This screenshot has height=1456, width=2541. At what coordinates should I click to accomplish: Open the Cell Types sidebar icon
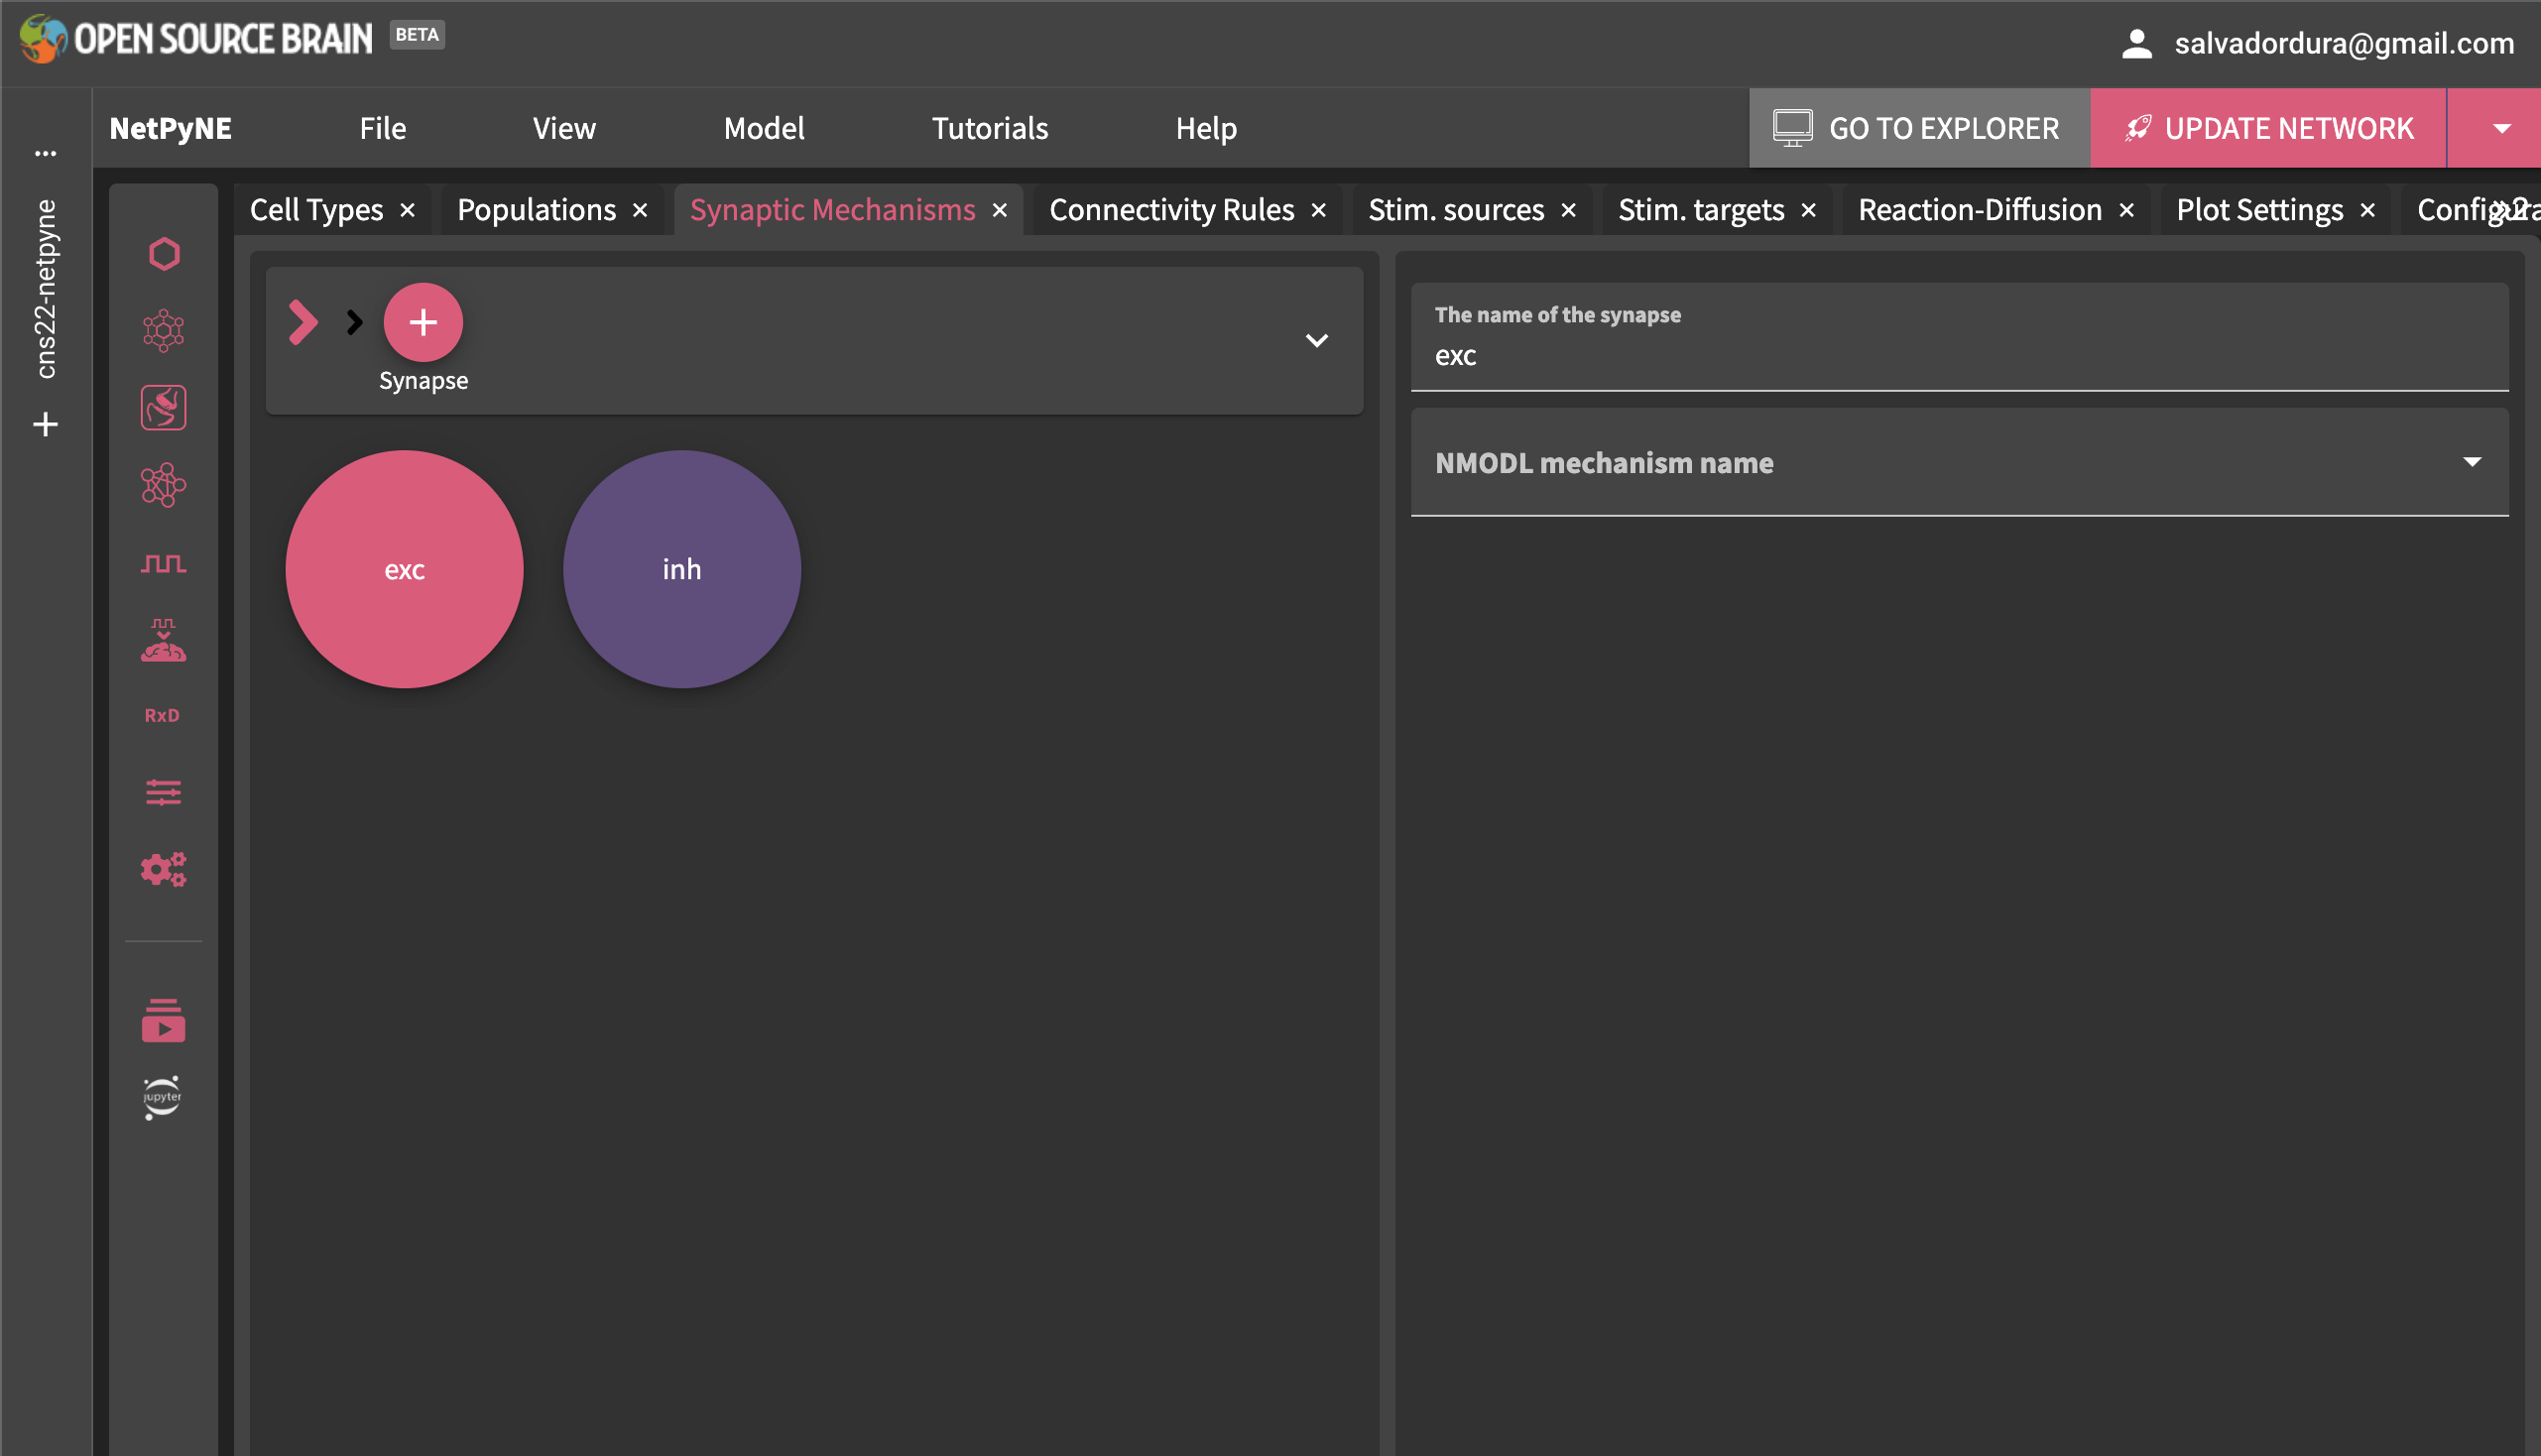pyautogui.click(x=163, y=253)
